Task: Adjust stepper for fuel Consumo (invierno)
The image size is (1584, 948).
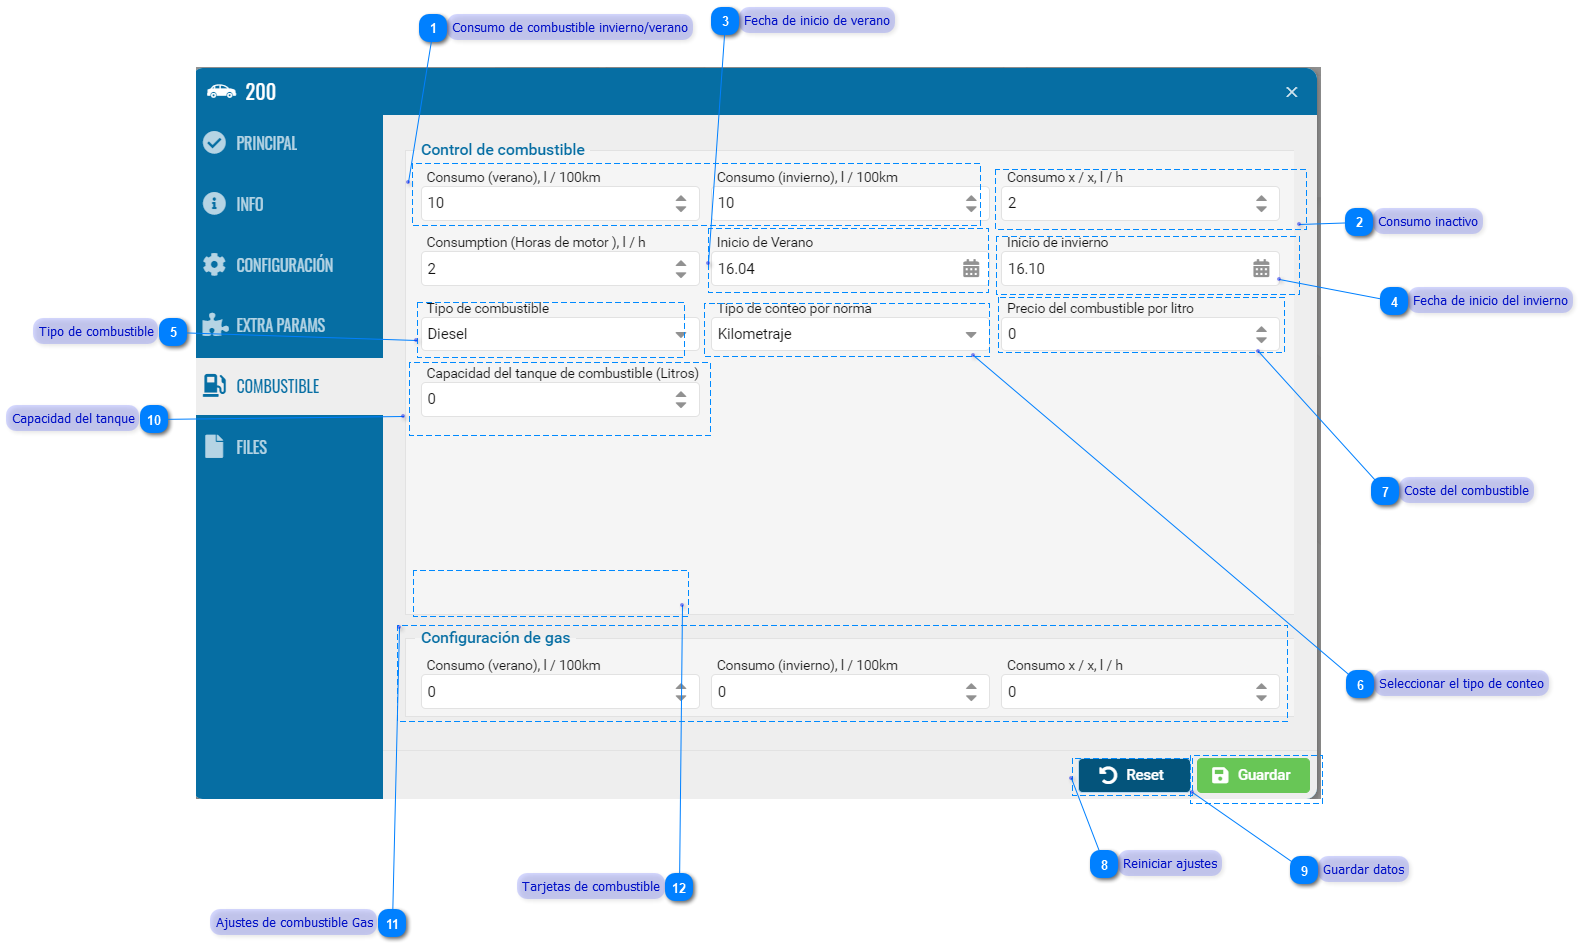Action: [x=971, y=203]
